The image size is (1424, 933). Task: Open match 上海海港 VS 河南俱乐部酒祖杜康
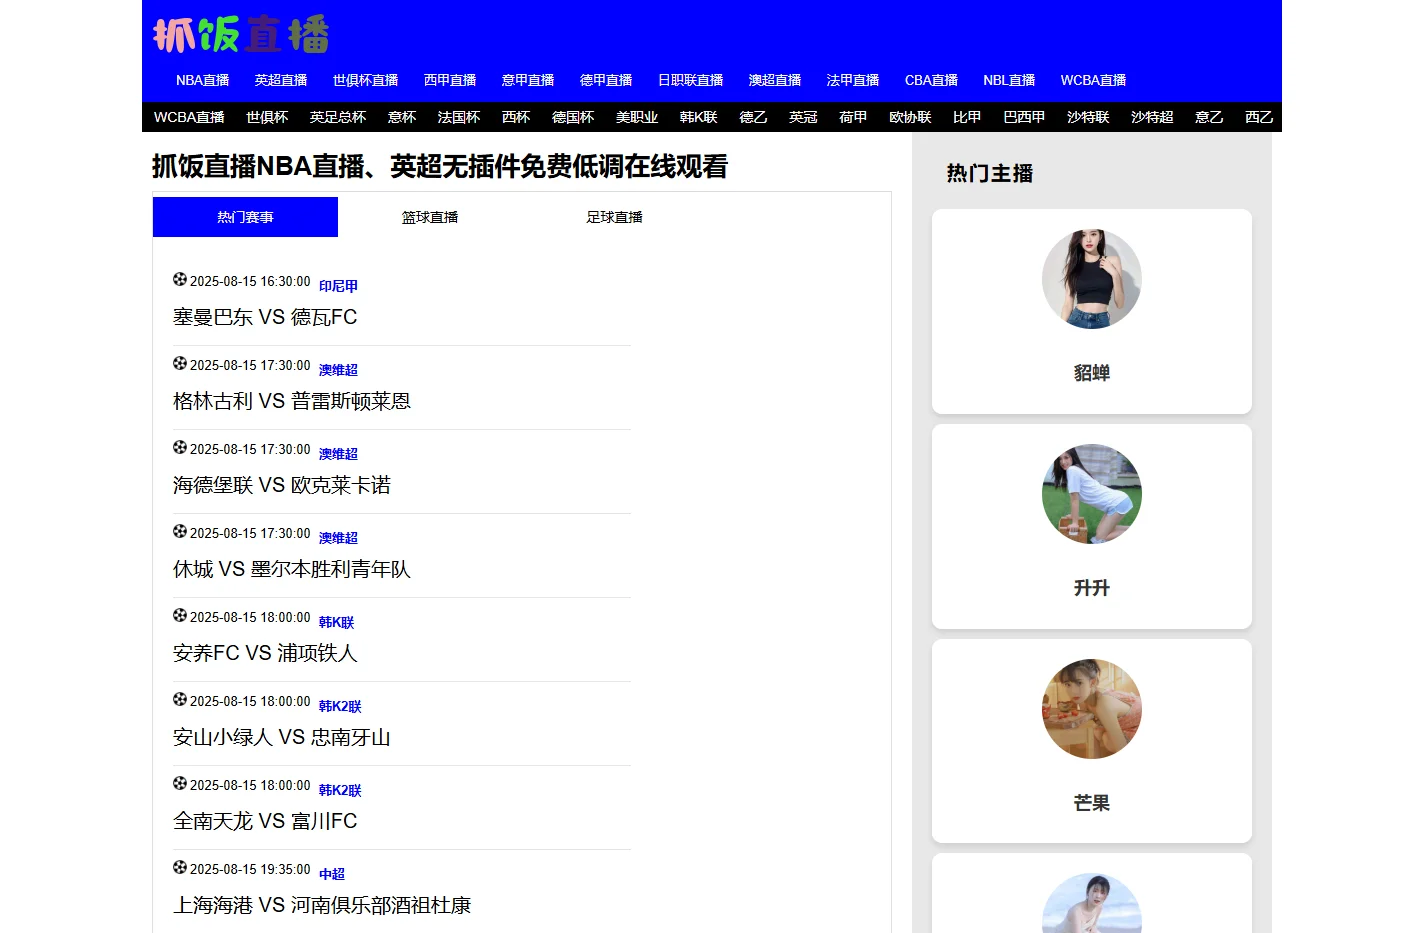click(x=322, y=905)
